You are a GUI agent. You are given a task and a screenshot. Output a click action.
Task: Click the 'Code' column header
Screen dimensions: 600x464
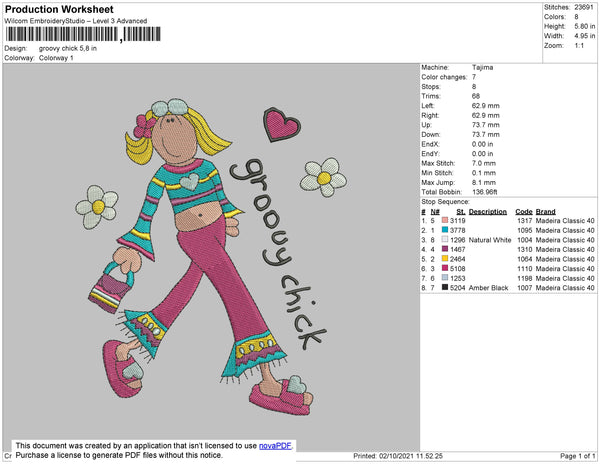523,212
